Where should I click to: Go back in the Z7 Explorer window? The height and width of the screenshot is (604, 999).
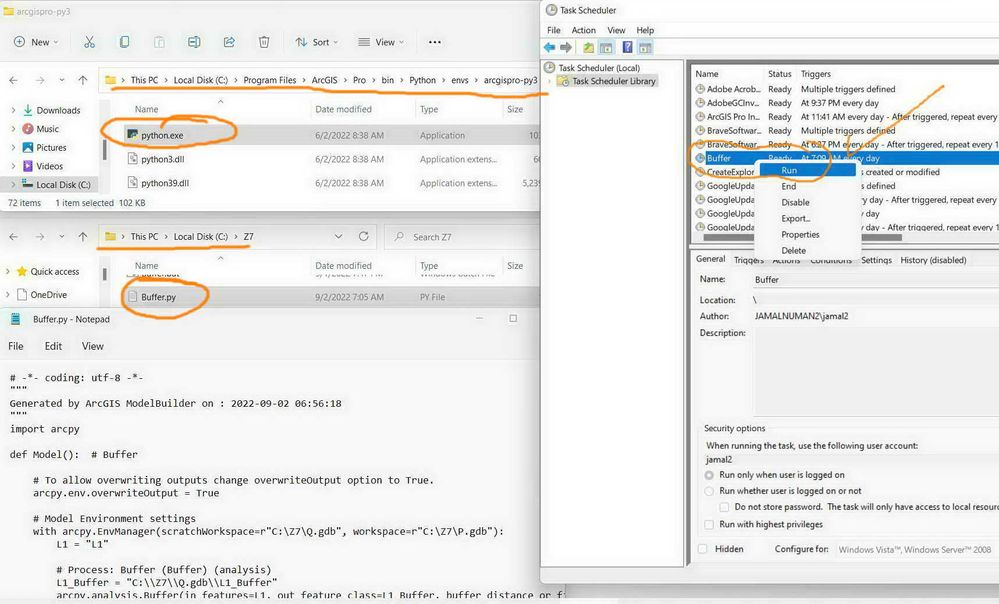click(x=13, y=236)
